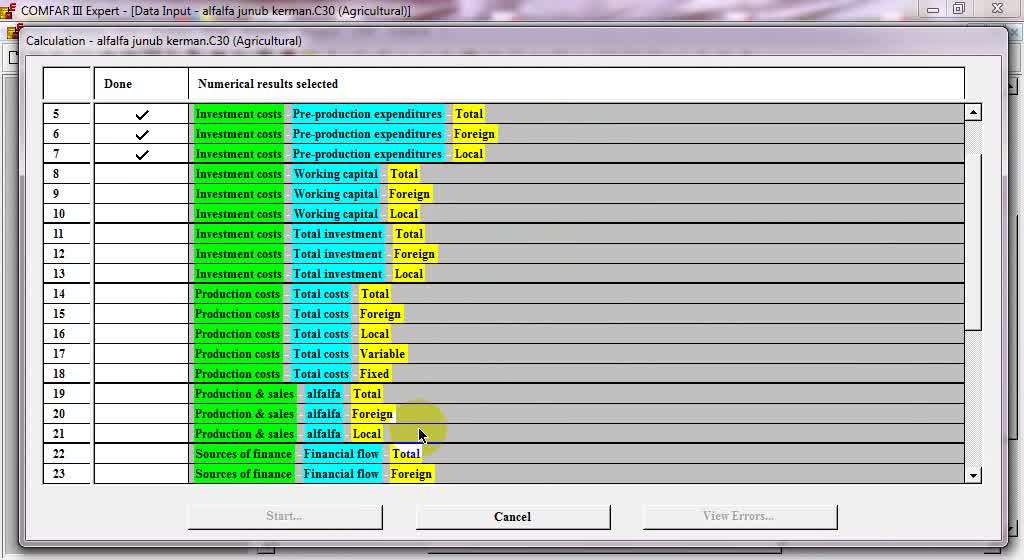Click the Done column header
Viewport: 1024px width, 560px height.
tap(118, 84)
